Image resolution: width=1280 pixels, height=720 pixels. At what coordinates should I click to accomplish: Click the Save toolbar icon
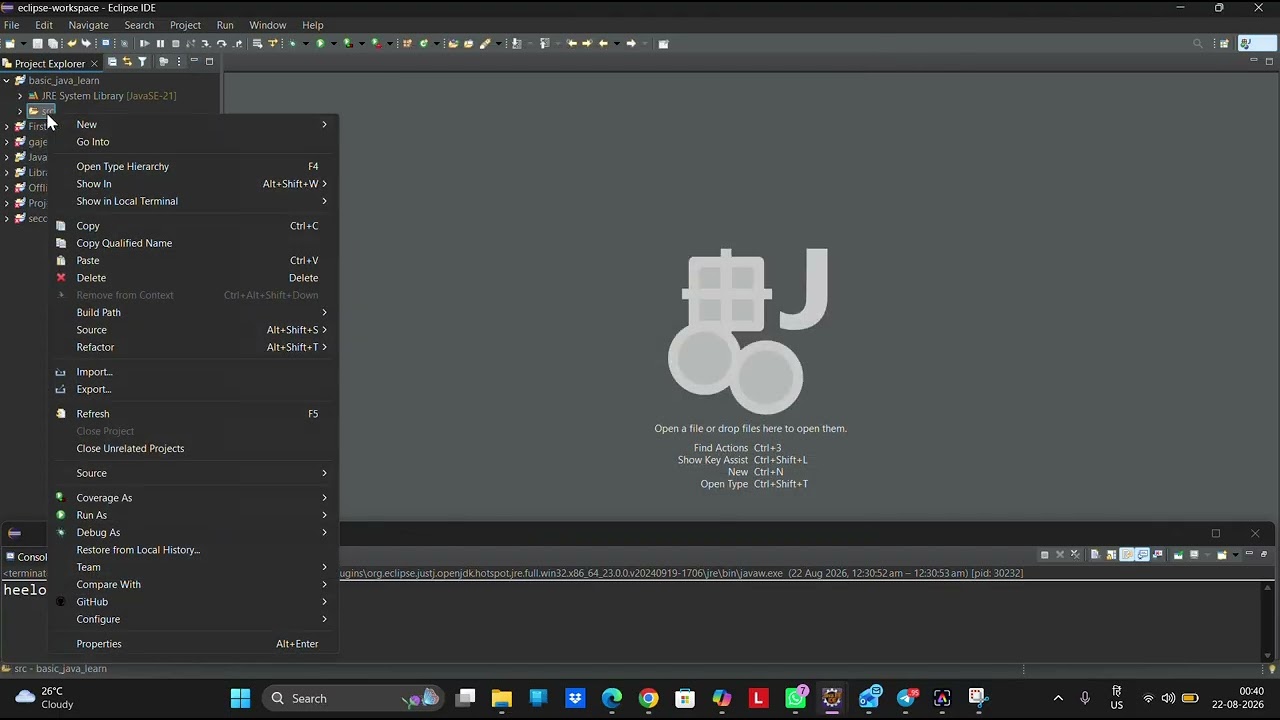38,44
